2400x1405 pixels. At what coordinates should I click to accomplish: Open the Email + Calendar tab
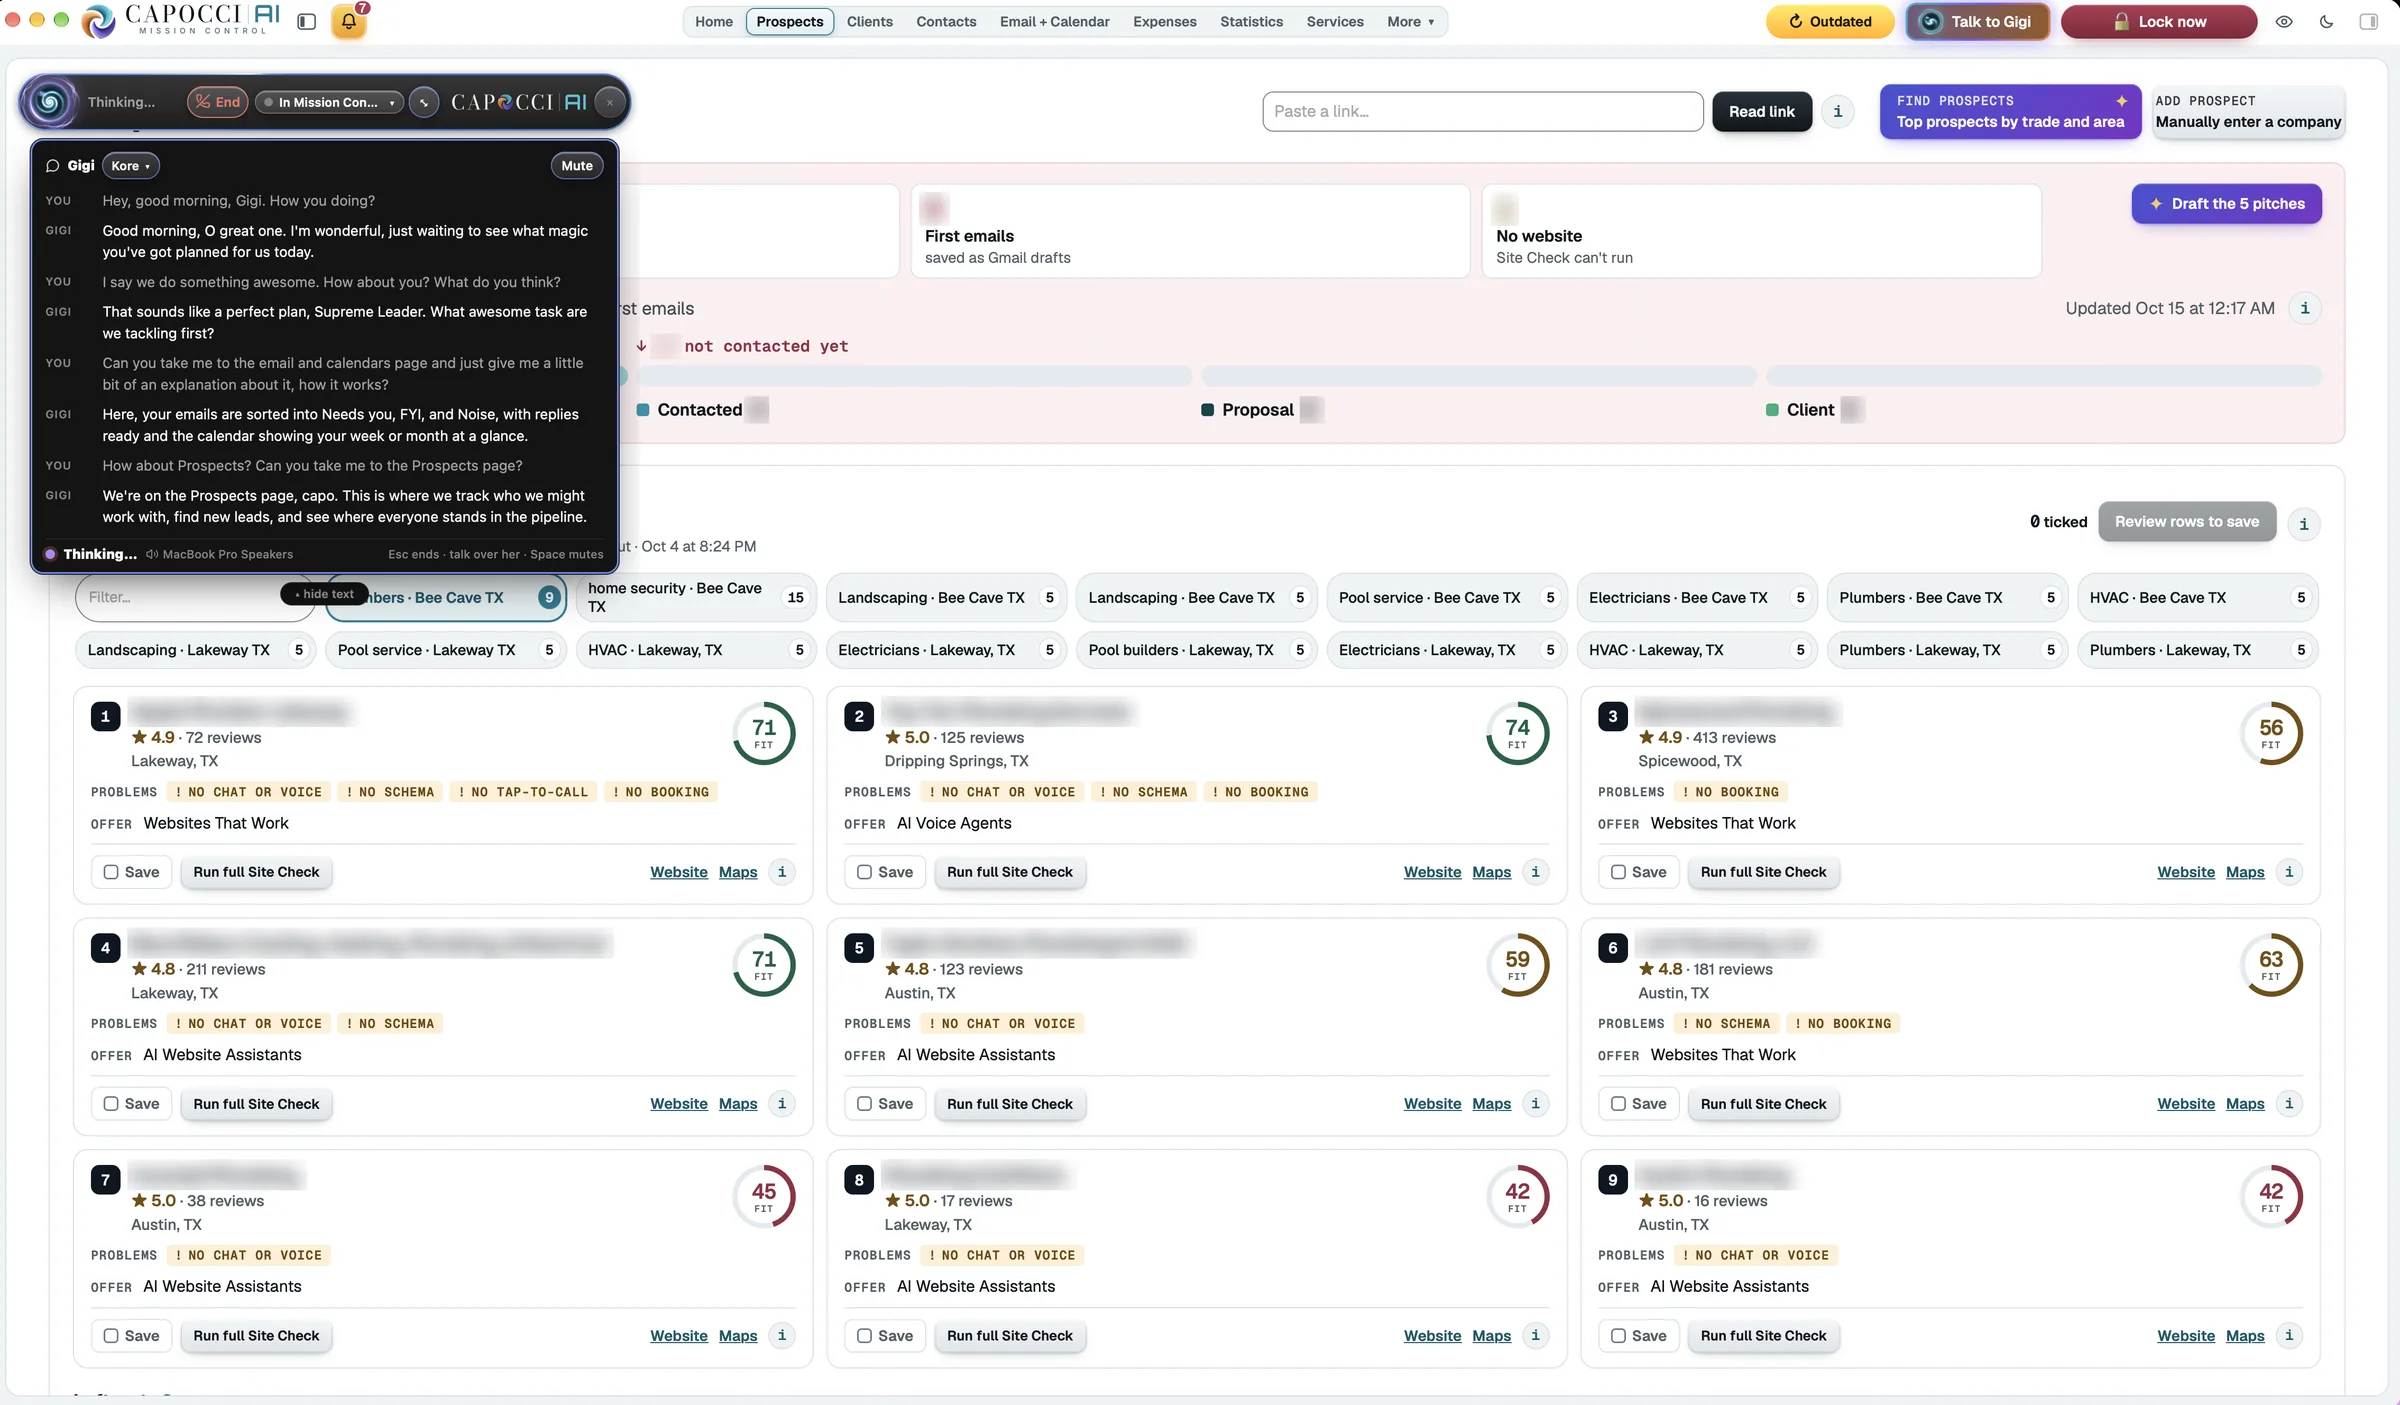pos(1054,21)
